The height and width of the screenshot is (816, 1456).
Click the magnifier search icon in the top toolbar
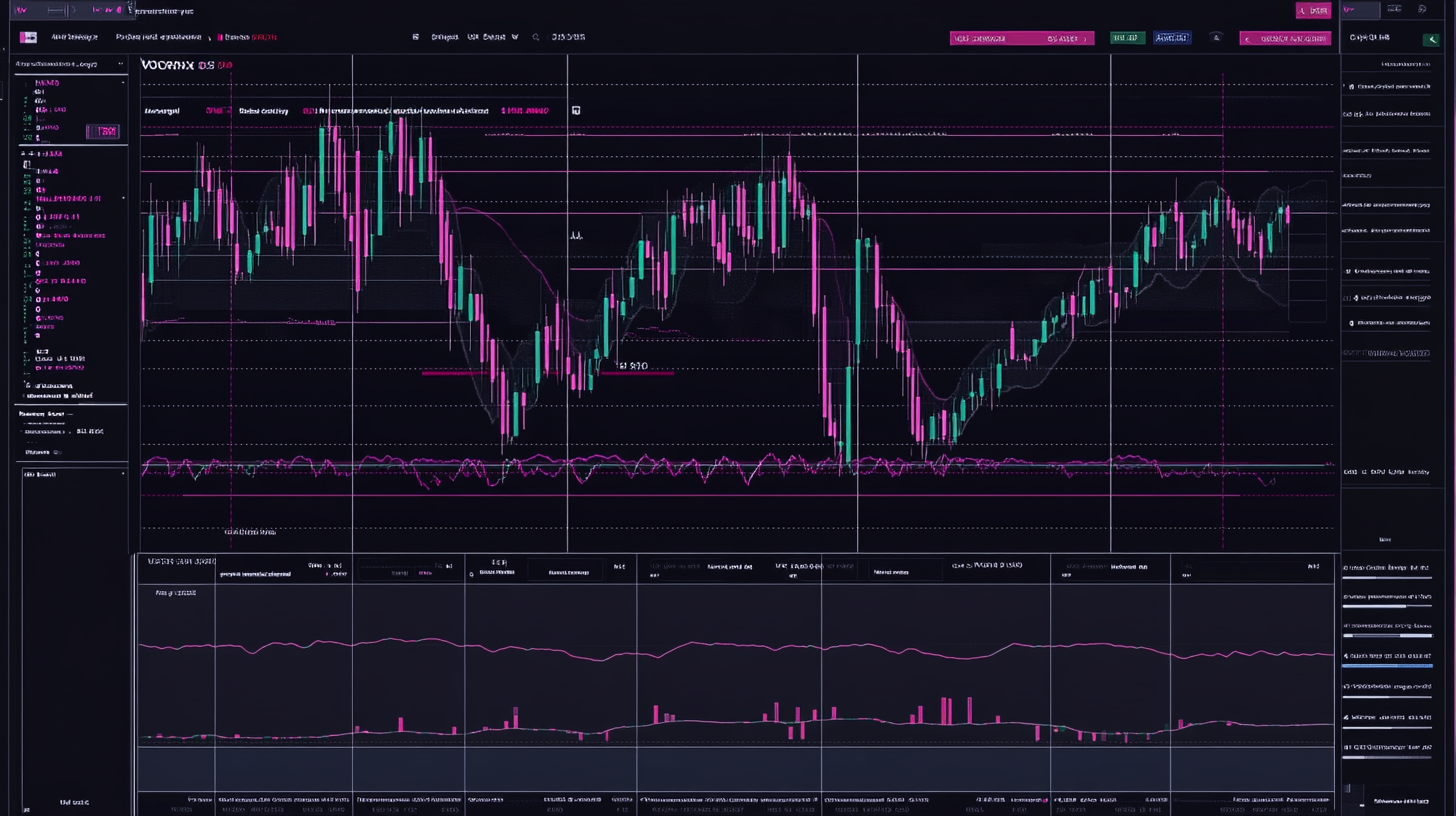(536, 37)
